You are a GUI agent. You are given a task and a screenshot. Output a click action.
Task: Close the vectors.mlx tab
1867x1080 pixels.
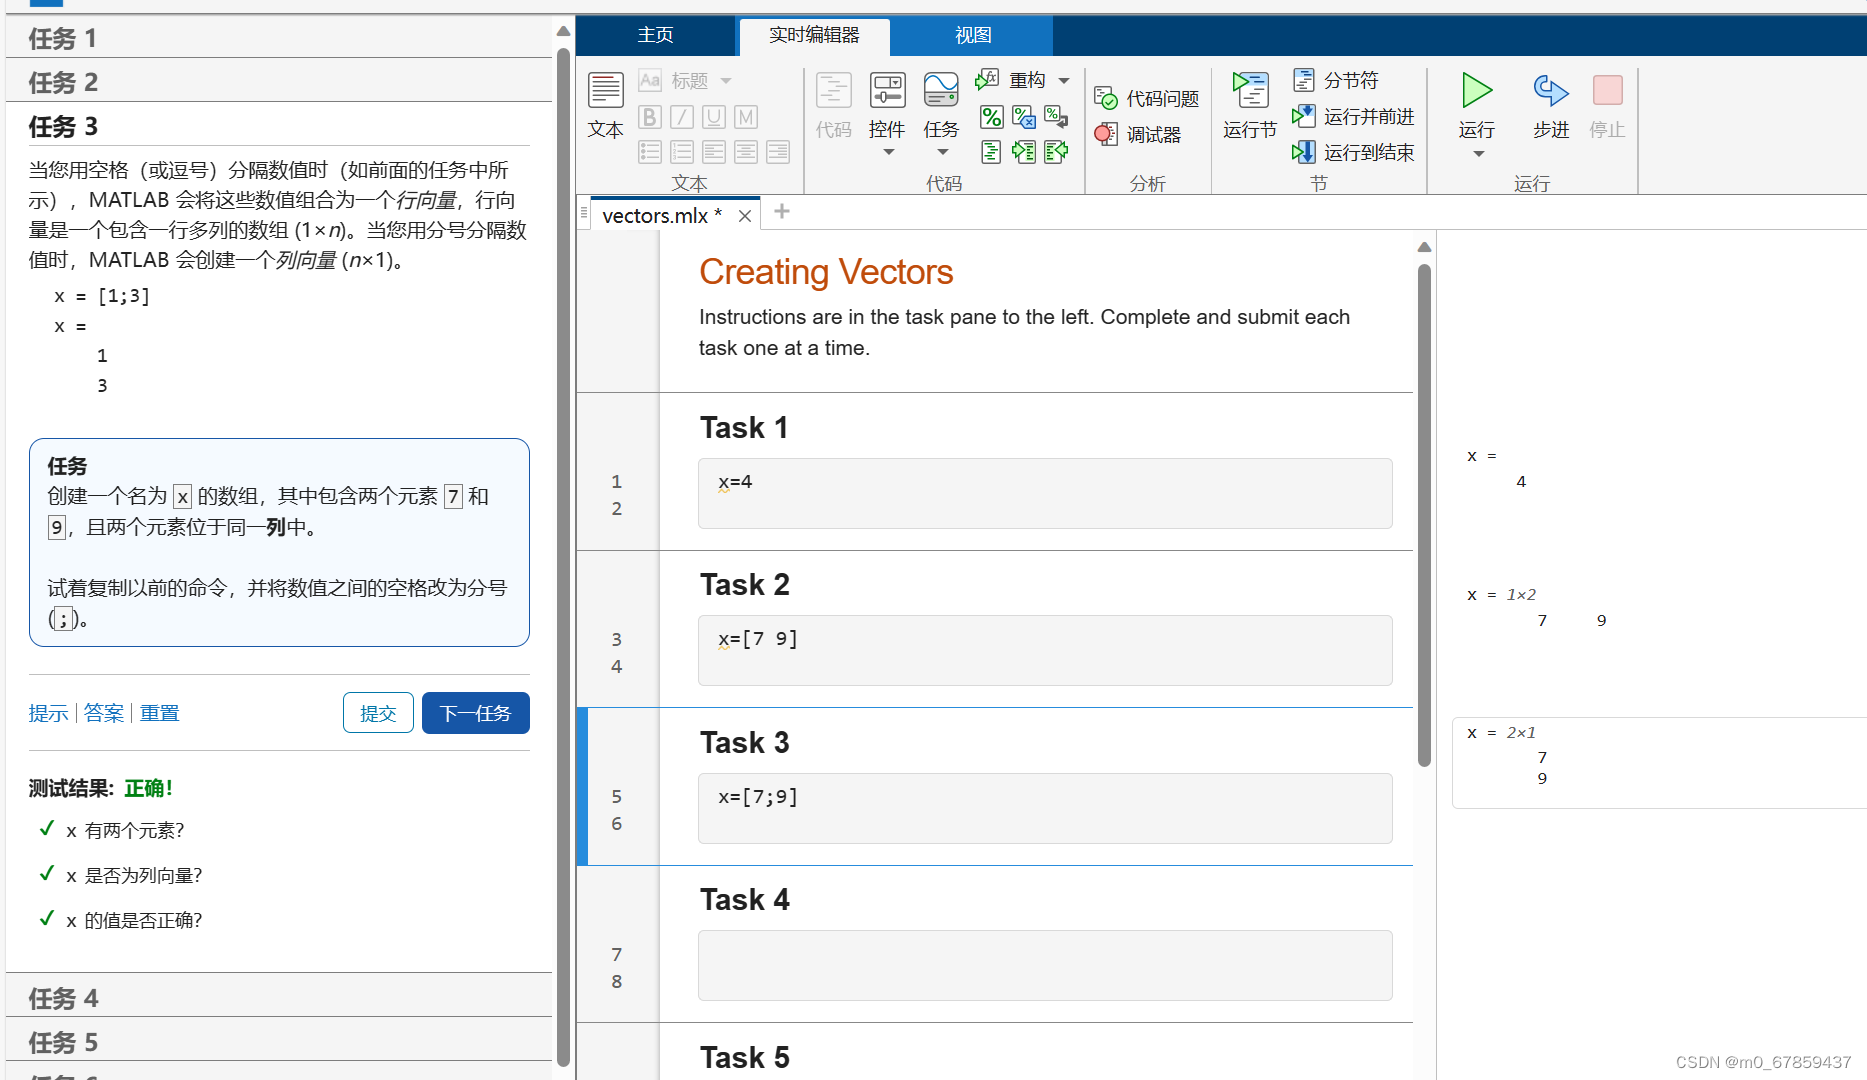click(x=745, y=216)
